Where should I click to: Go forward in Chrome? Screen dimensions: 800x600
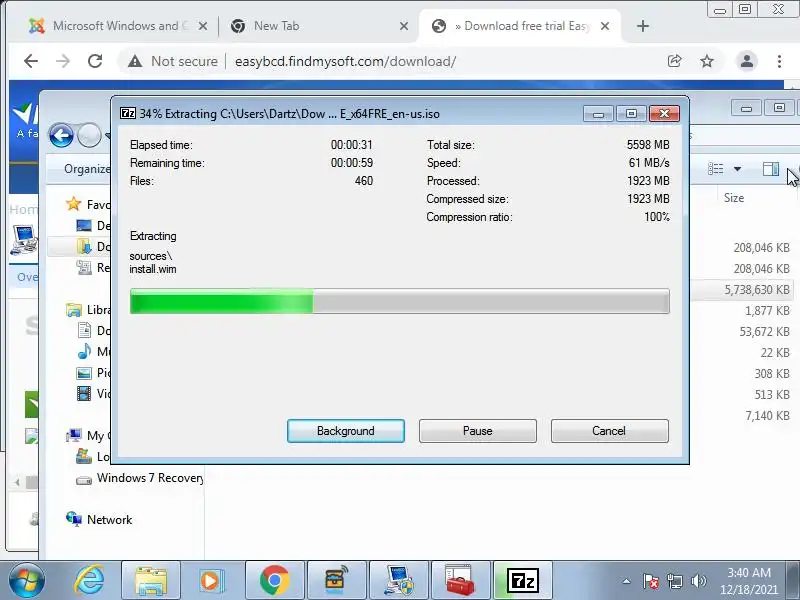click(x=63, y=61)
